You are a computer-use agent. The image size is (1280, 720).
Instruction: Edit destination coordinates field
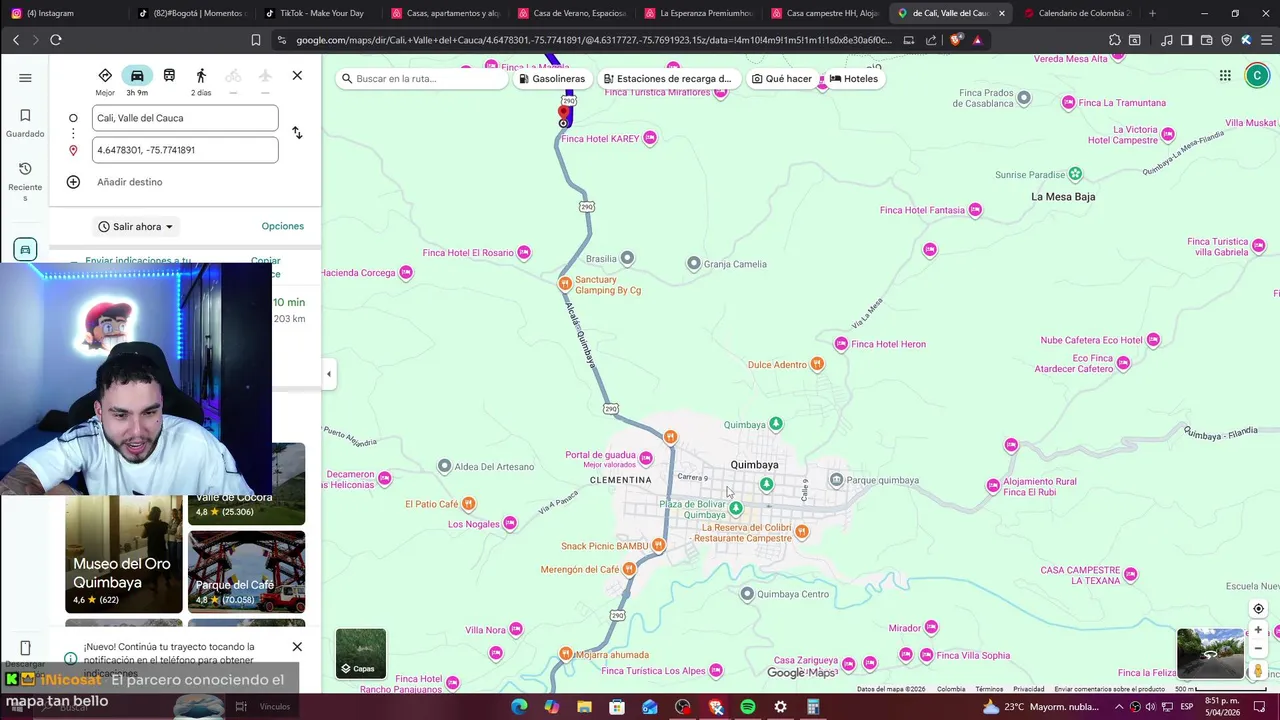(x=185, y=150)
